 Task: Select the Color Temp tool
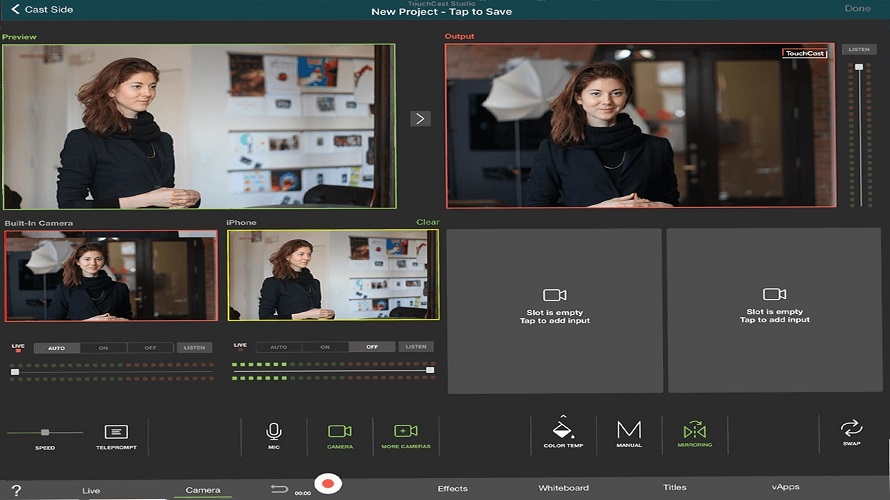point(563,431)
